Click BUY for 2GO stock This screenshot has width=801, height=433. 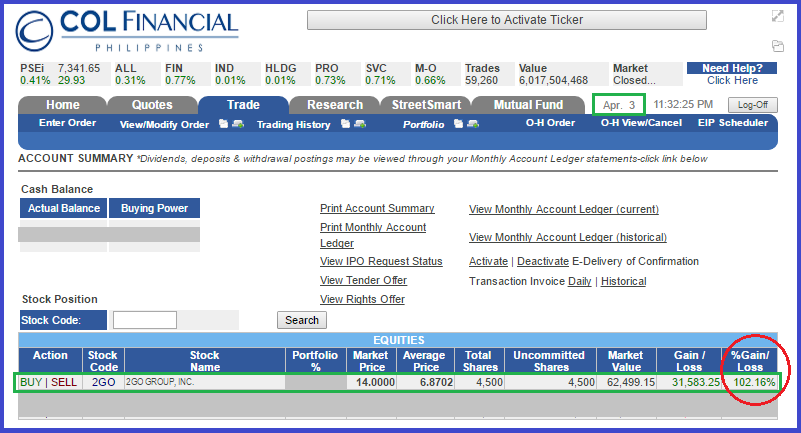31,382
